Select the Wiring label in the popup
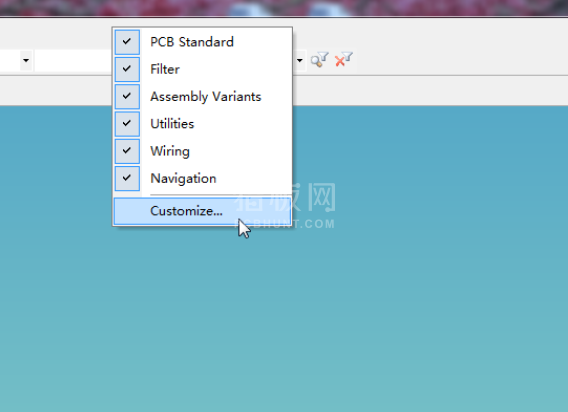 tap(170, 151)
